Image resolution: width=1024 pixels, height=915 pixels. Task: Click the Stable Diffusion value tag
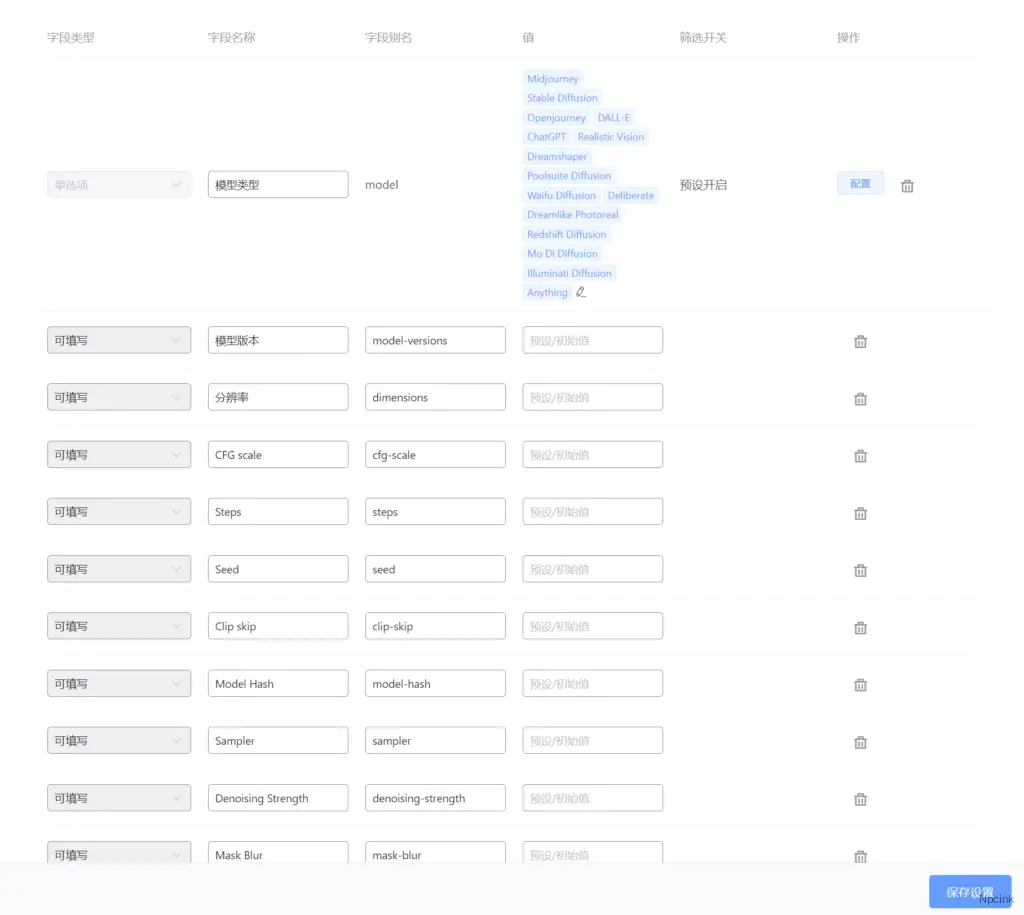562,98
